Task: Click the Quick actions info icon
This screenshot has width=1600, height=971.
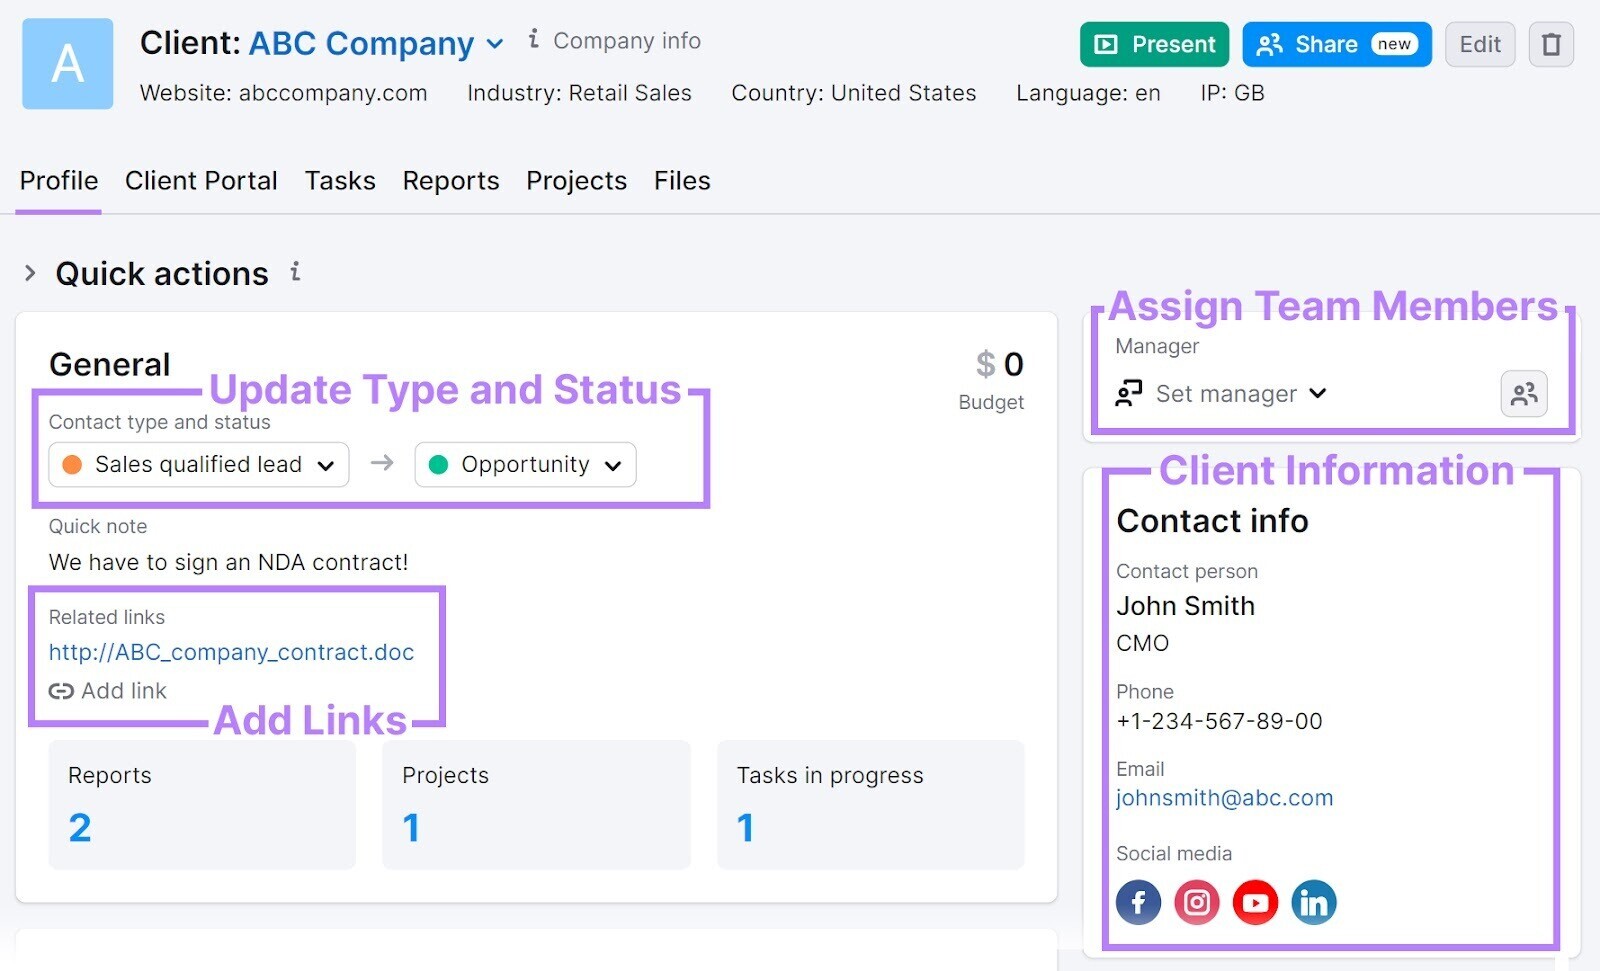Action: pos(295,272)
